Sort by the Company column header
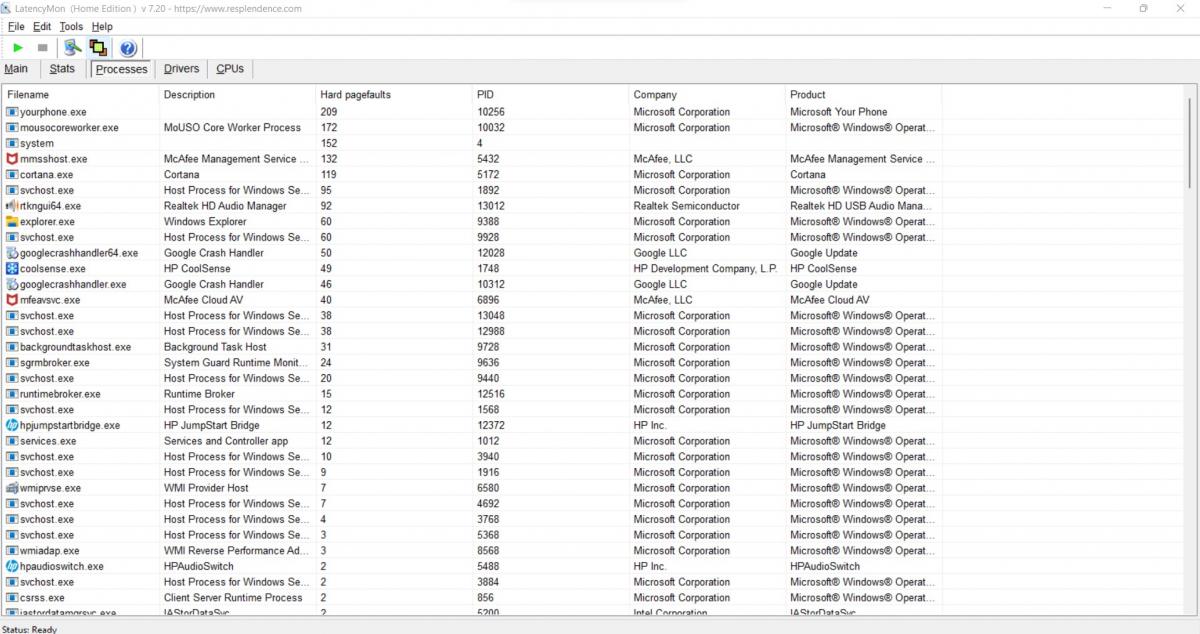1200x634 pixels. [707, 95]
